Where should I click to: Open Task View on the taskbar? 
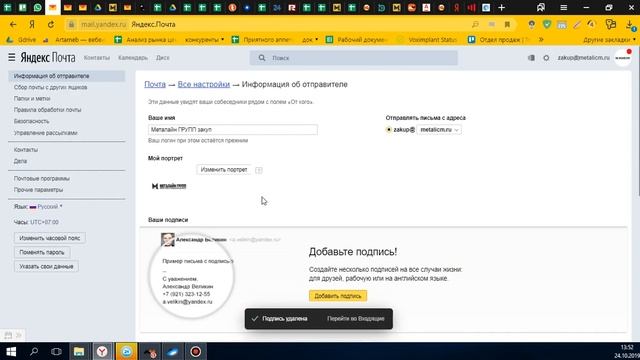[x=56, y=351]
